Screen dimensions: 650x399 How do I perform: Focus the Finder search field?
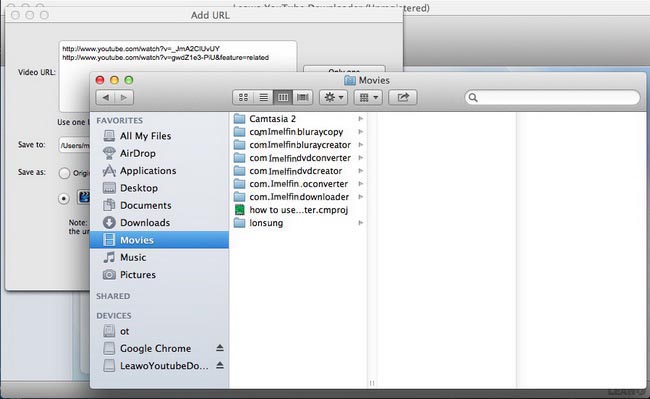[x=552, y=97]
